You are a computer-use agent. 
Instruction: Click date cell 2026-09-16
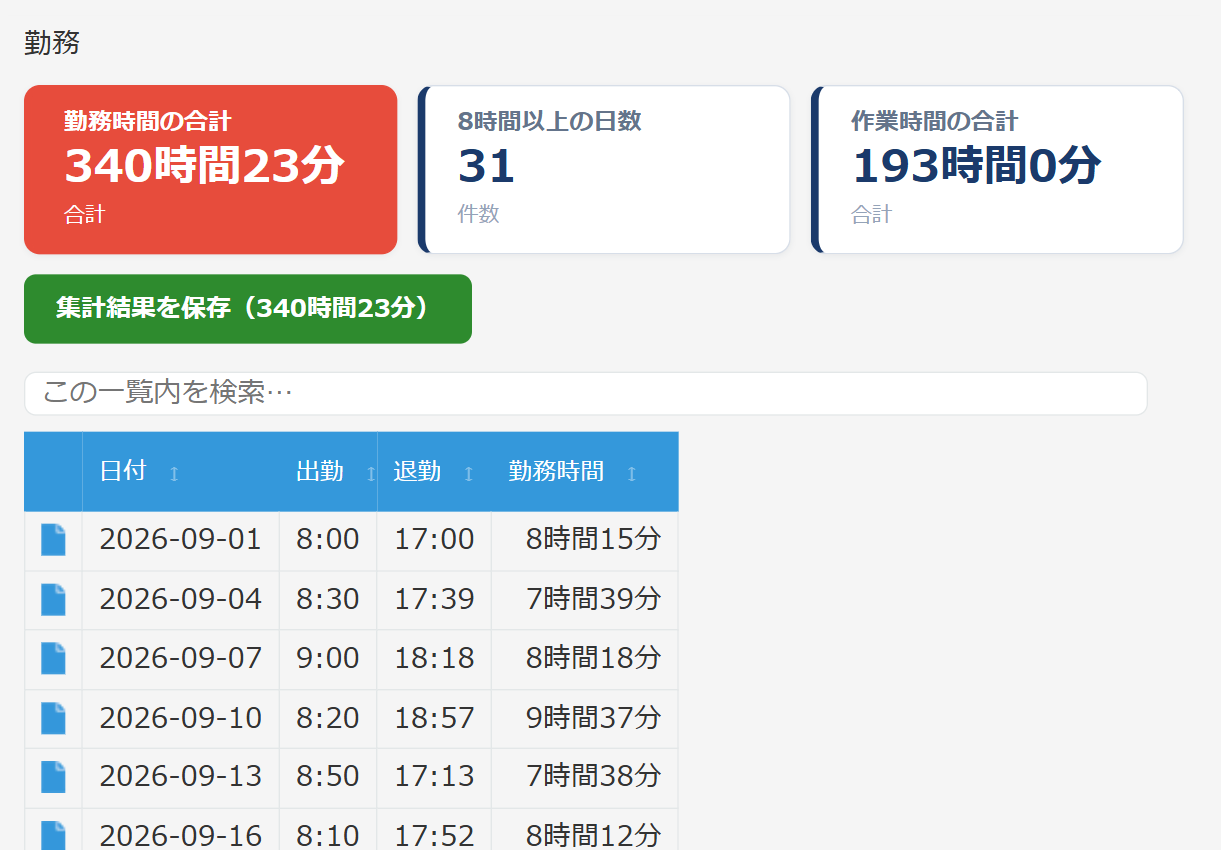tap(181, 830)
